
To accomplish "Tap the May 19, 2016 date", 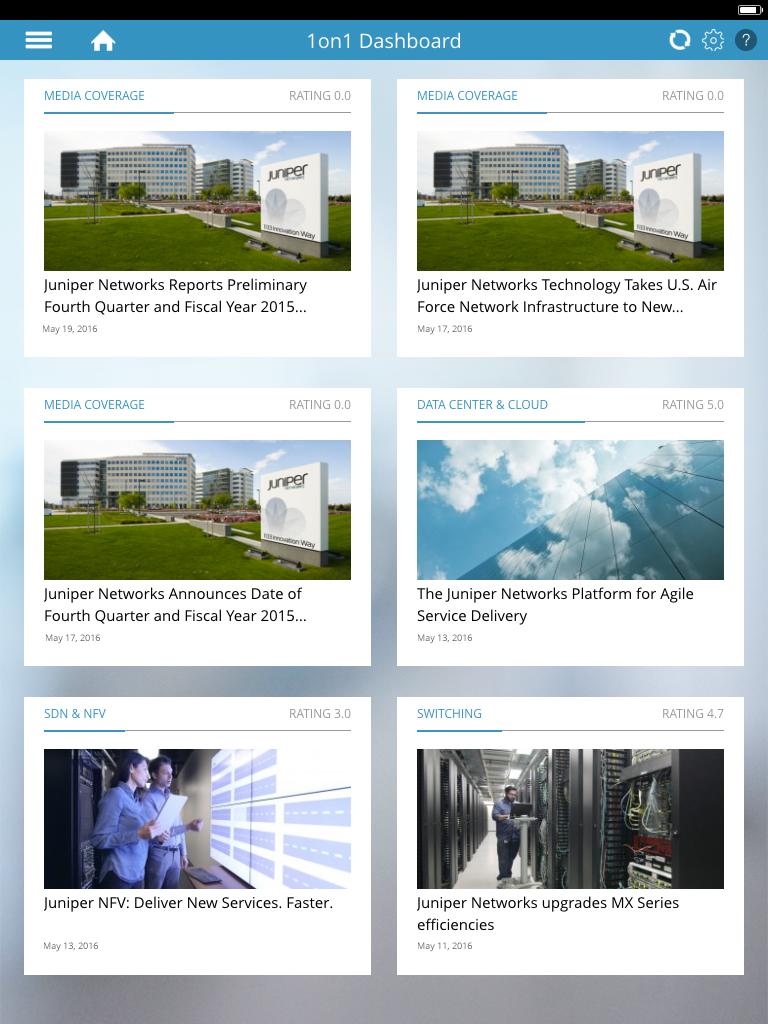I will [70, 328].
